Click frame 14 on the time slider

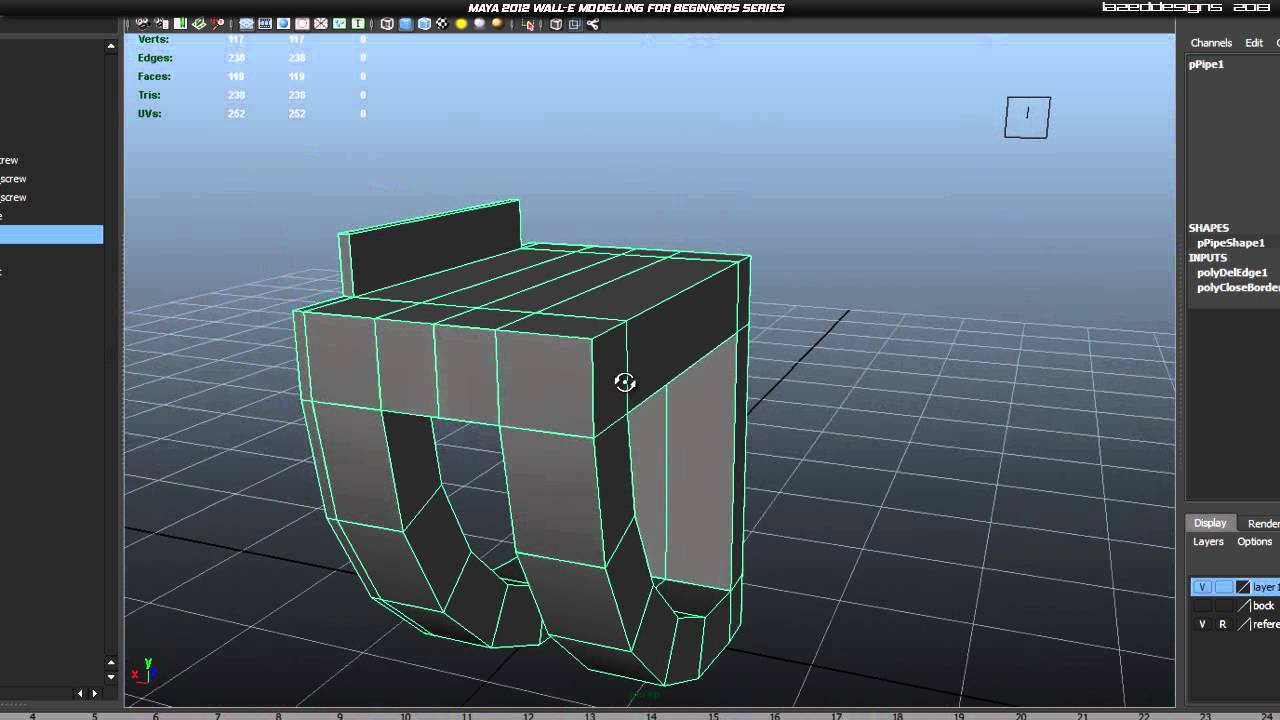651,715
